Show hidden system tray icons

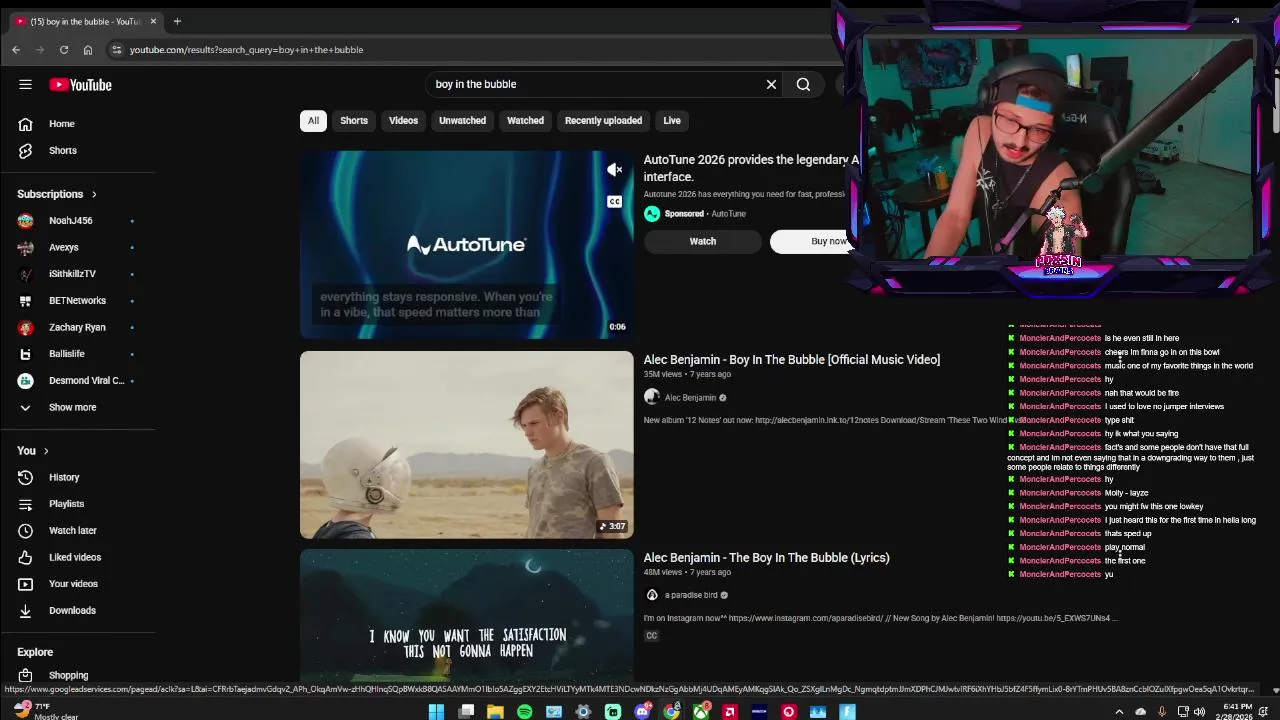click(x=1119, y=712)
